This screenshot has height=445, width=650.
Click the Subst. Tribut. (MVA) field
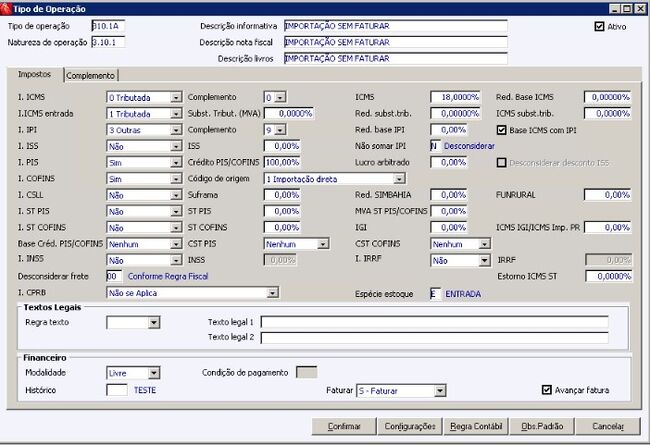point(289,114)
